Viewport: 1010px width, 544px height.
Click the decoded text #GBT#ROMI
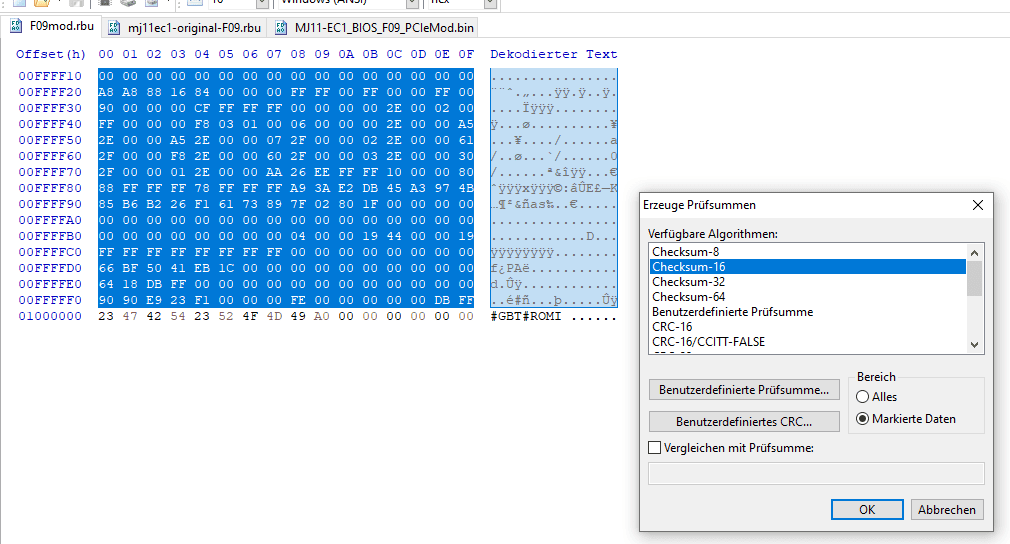(526, 316)
